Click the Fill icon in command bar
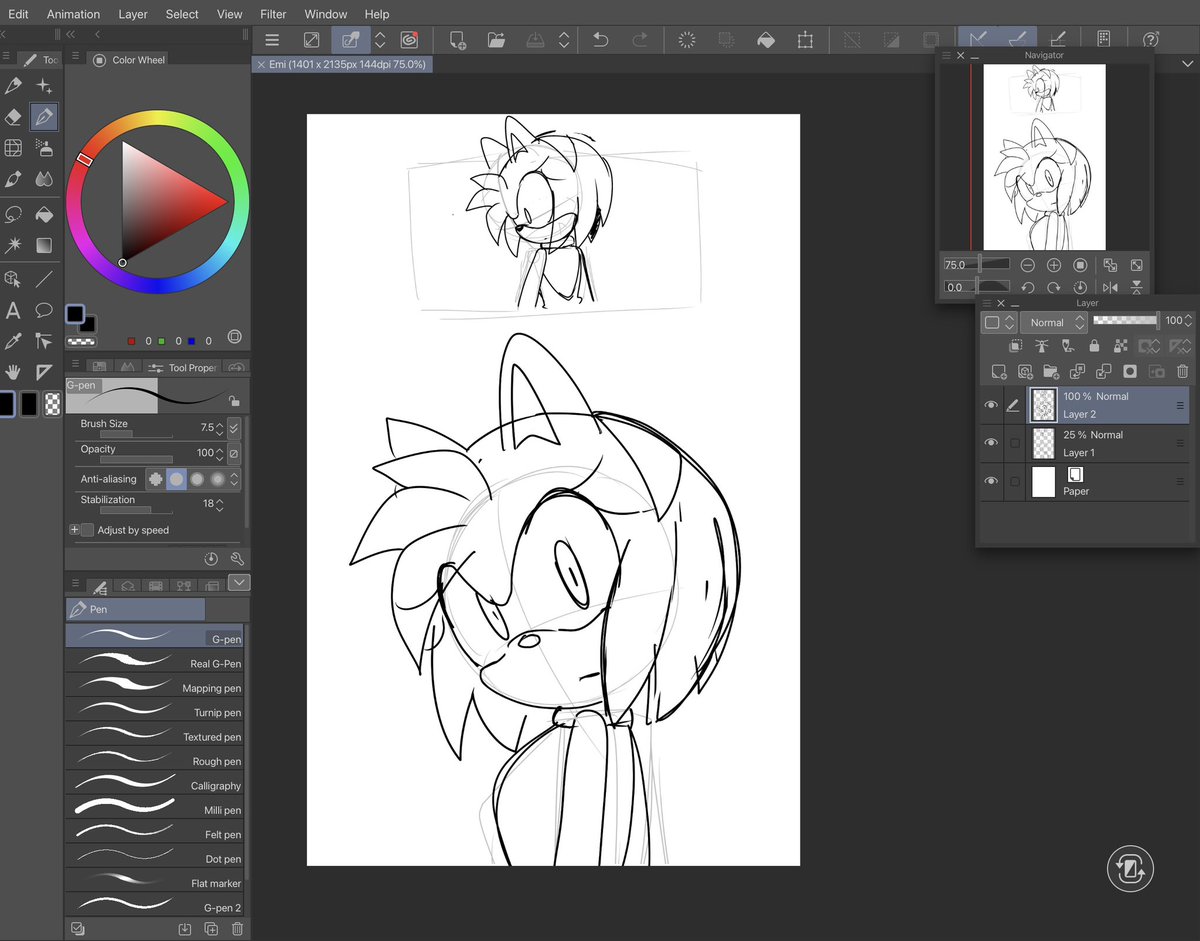 coord(765,40)
